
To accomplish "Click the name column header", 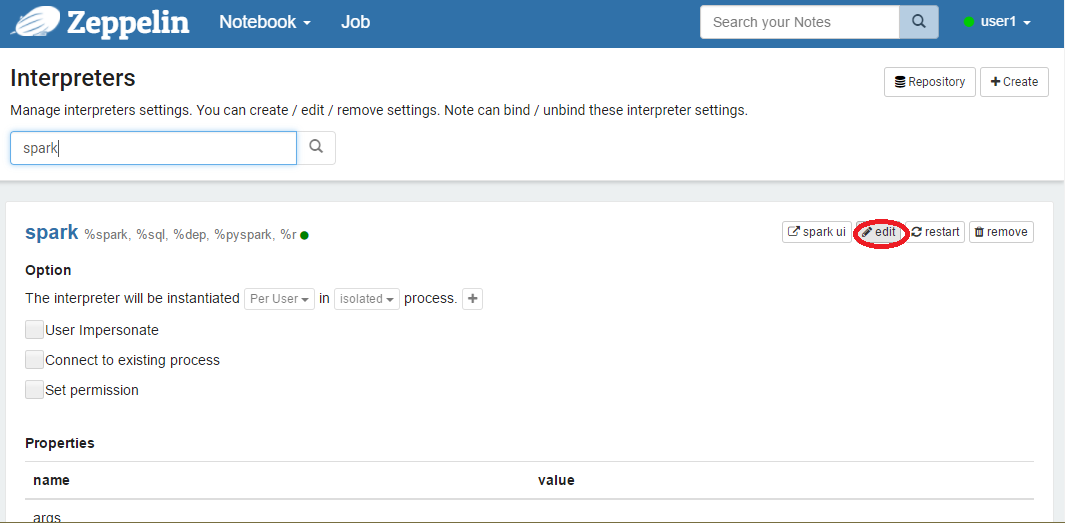I will pos(52,480).
